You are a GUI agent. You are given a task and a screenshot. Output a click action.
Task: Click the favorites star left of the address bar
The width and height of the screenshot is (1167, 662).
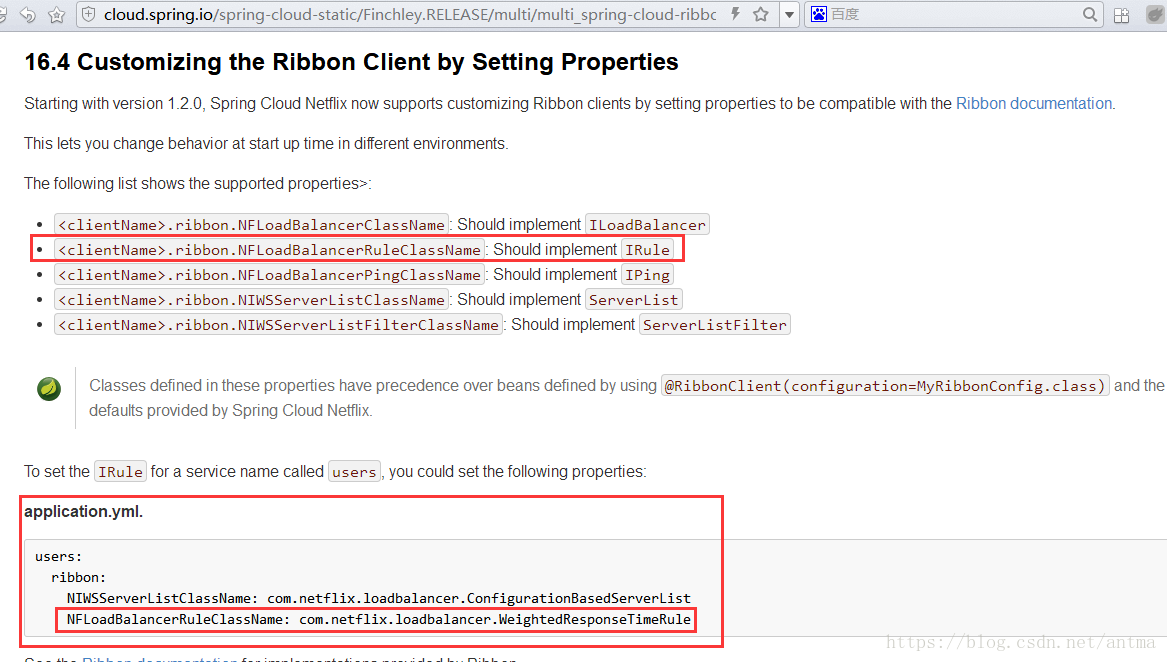[x=57, y=14]
